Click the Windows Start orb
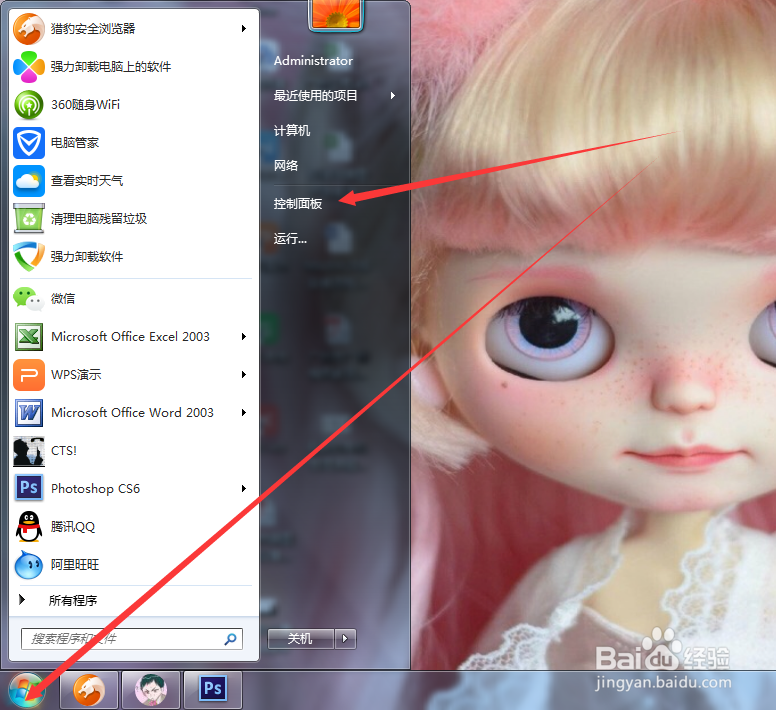The height and width of the screenshot is (710, 776). point(27,690)
